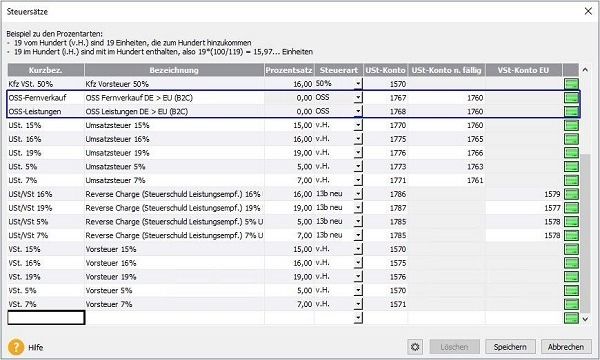Close the Steuersätze dialog

click(588, 11)
